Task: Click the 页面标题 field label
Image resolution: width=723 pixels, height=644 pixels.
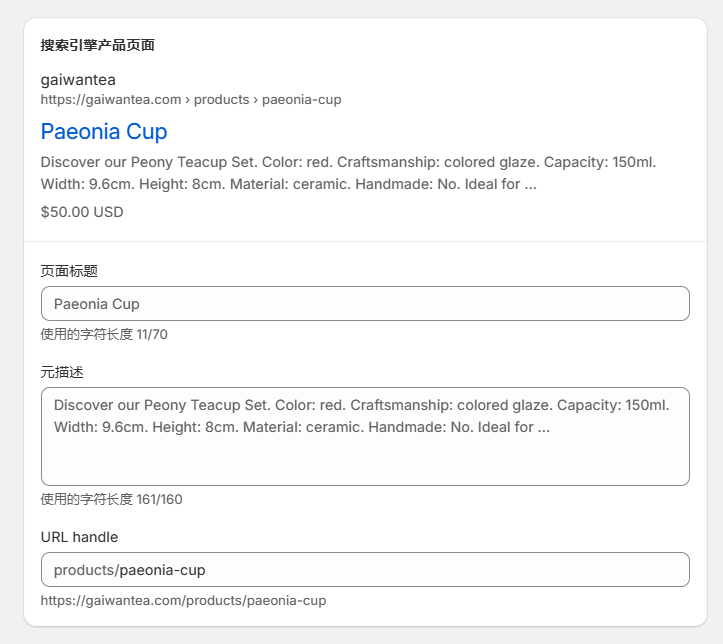Action: pyautogui.click(x=69, y=271)
